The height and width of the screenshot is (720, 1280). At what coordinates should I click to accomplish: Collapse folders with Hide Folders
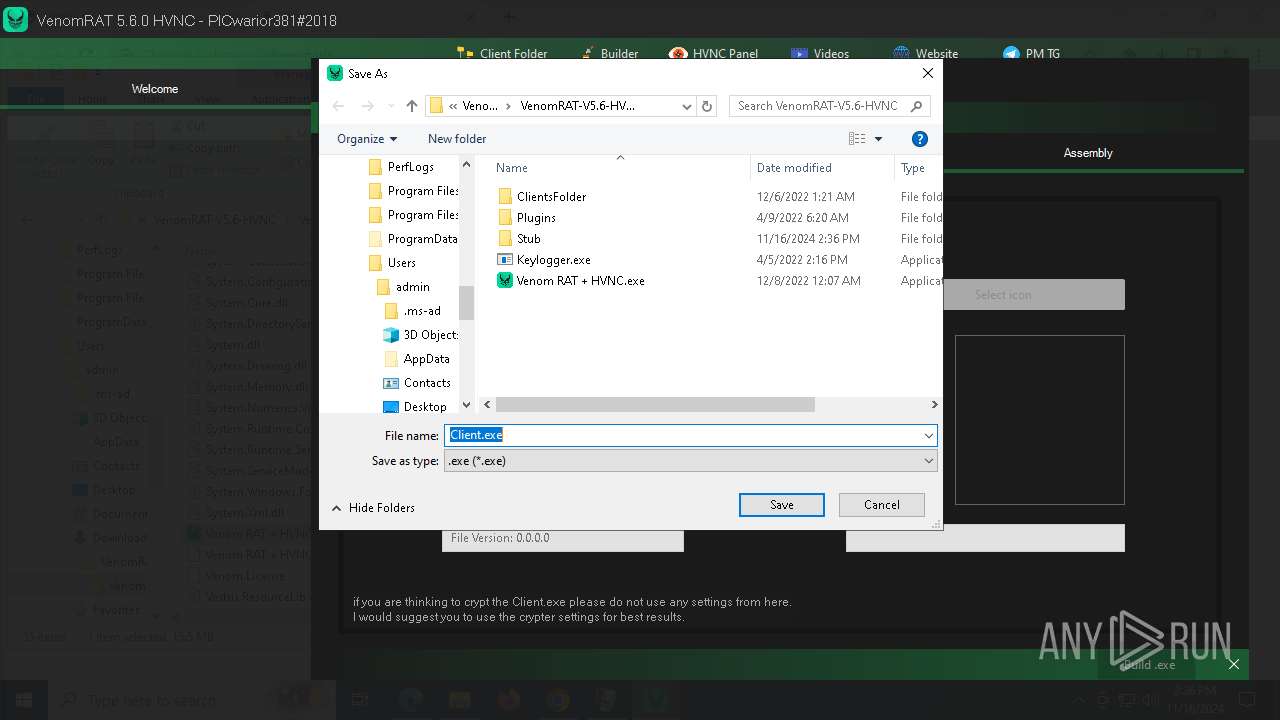373,508
